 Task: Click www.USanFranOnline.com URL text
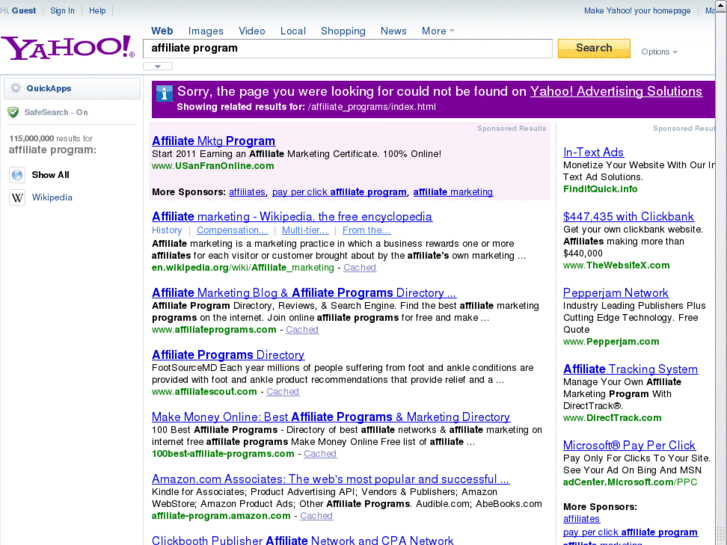coord(213,166)
